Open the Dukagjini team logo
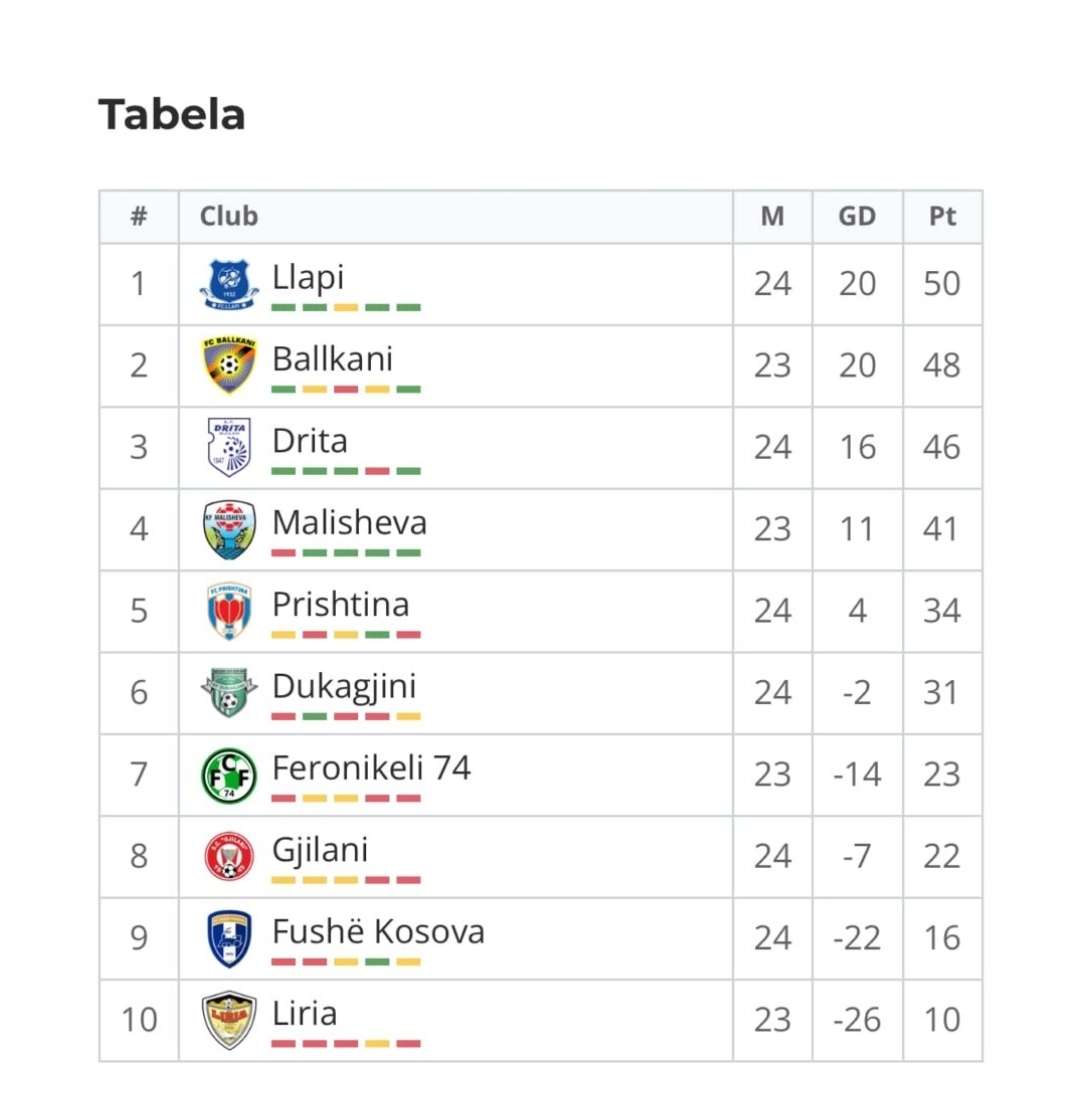 [x=229, y=692]
